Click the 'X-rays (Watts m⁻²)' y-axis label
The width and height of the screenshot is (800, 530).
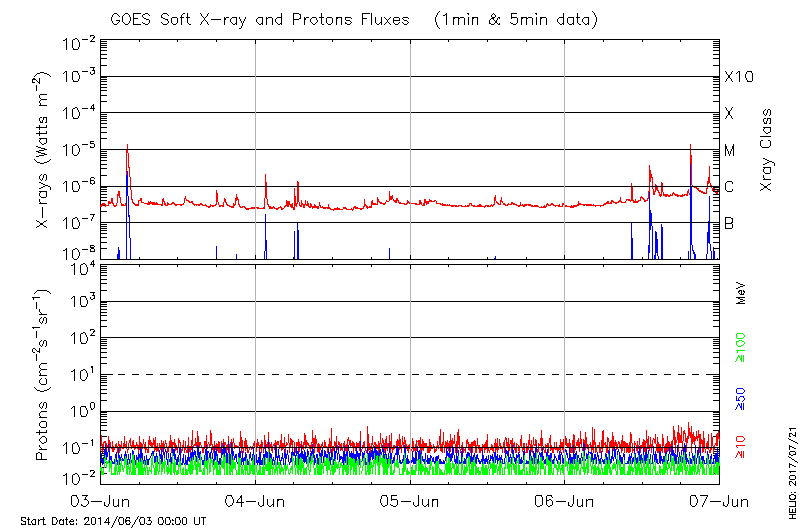click(44, 152)
